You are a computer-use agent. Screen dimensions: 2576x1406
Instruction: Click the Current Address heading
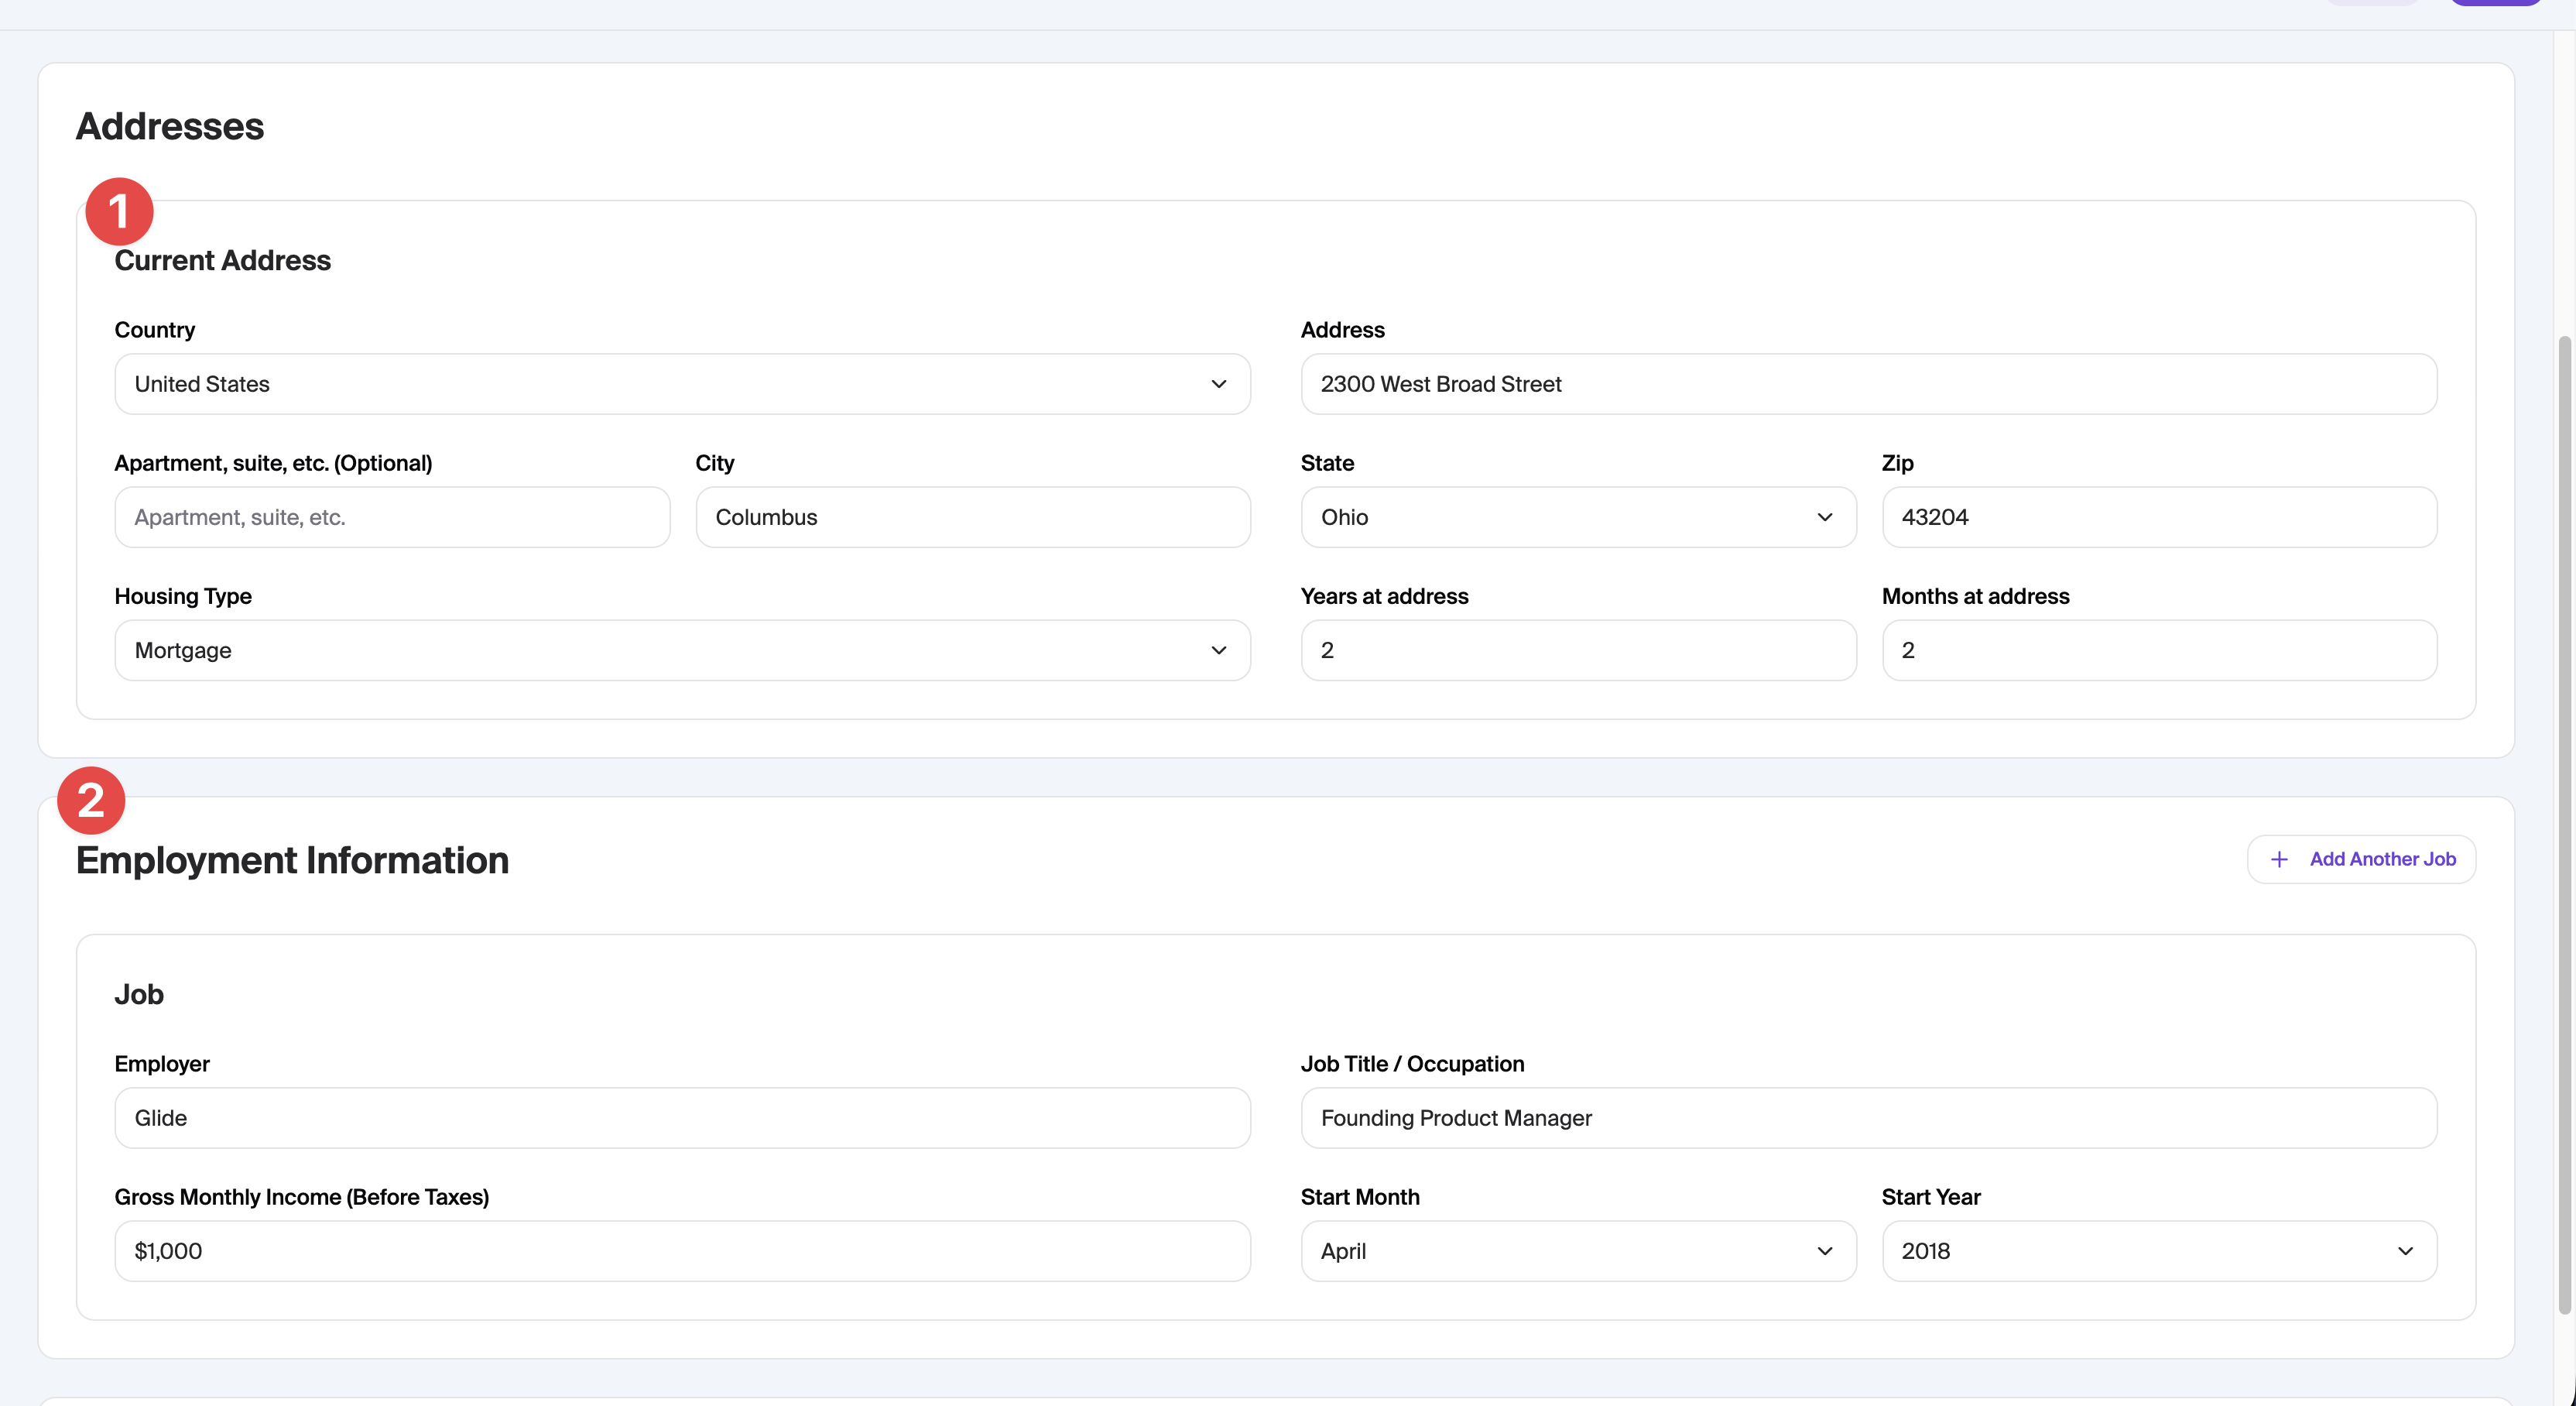tap(222, 260)
